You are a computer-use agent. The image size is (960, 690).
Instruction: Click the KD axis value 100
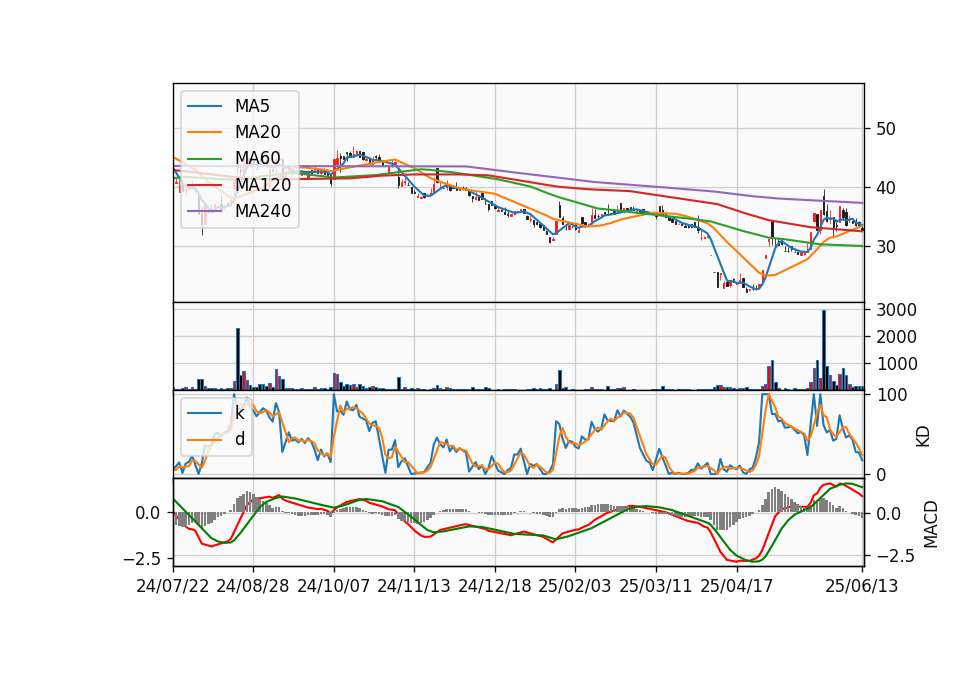point(892,395)
